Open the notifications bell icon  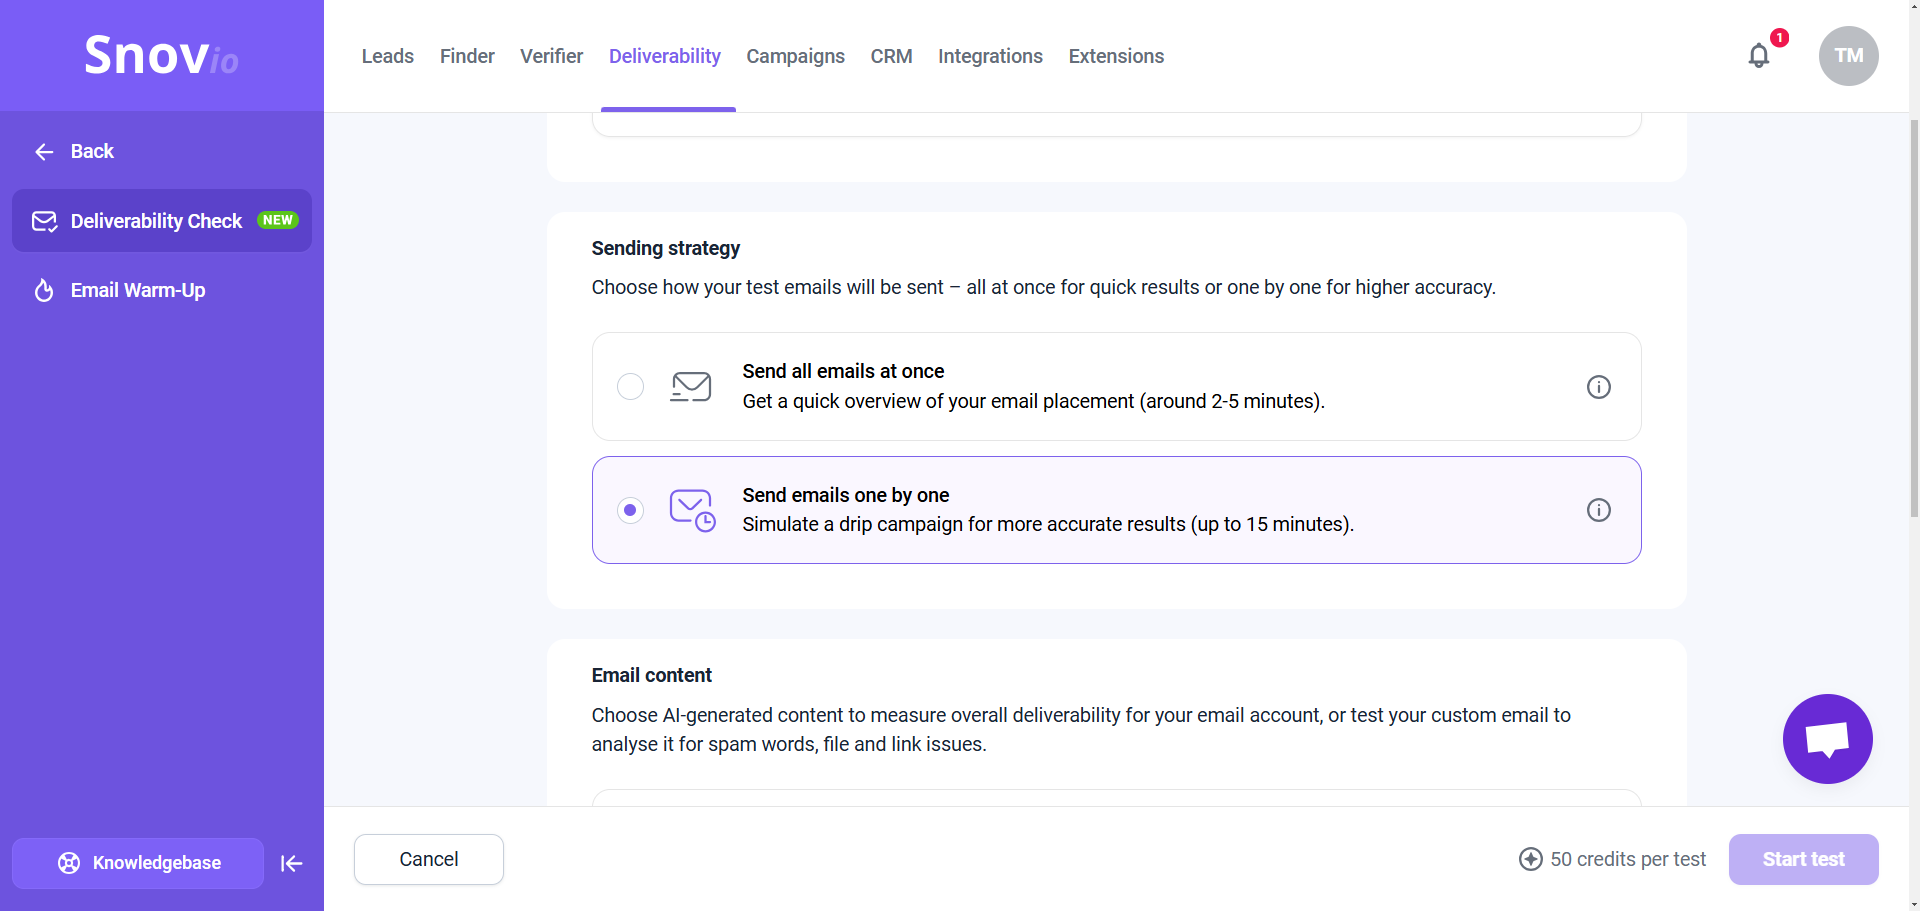click(1759, 56)
